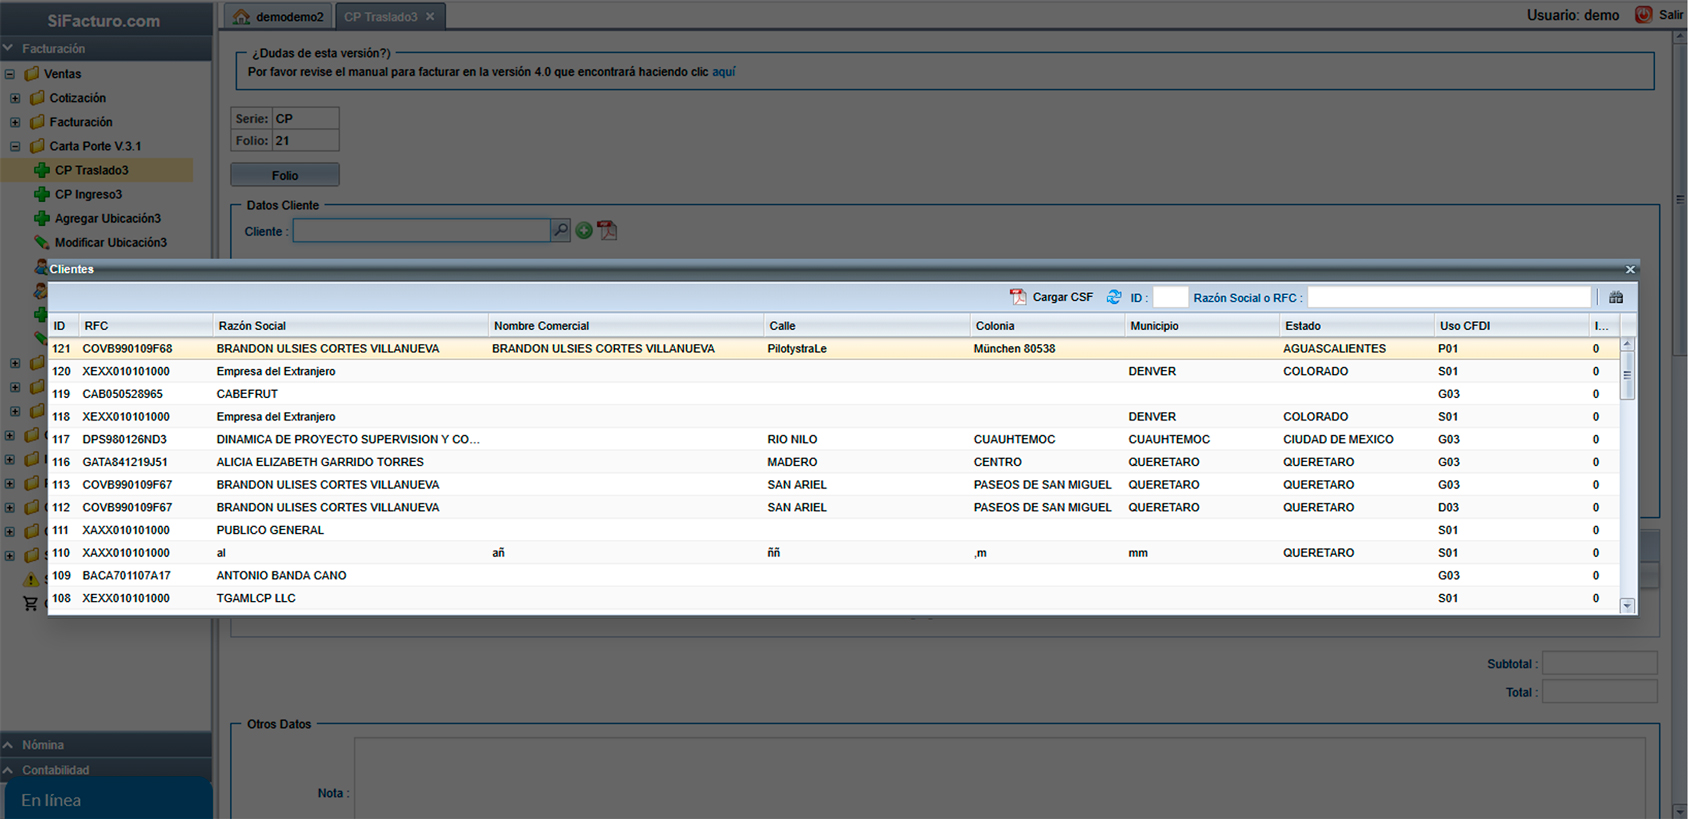
Task: Collapse the Carta Porte V.3.1 folder
Action: point(15,146)
